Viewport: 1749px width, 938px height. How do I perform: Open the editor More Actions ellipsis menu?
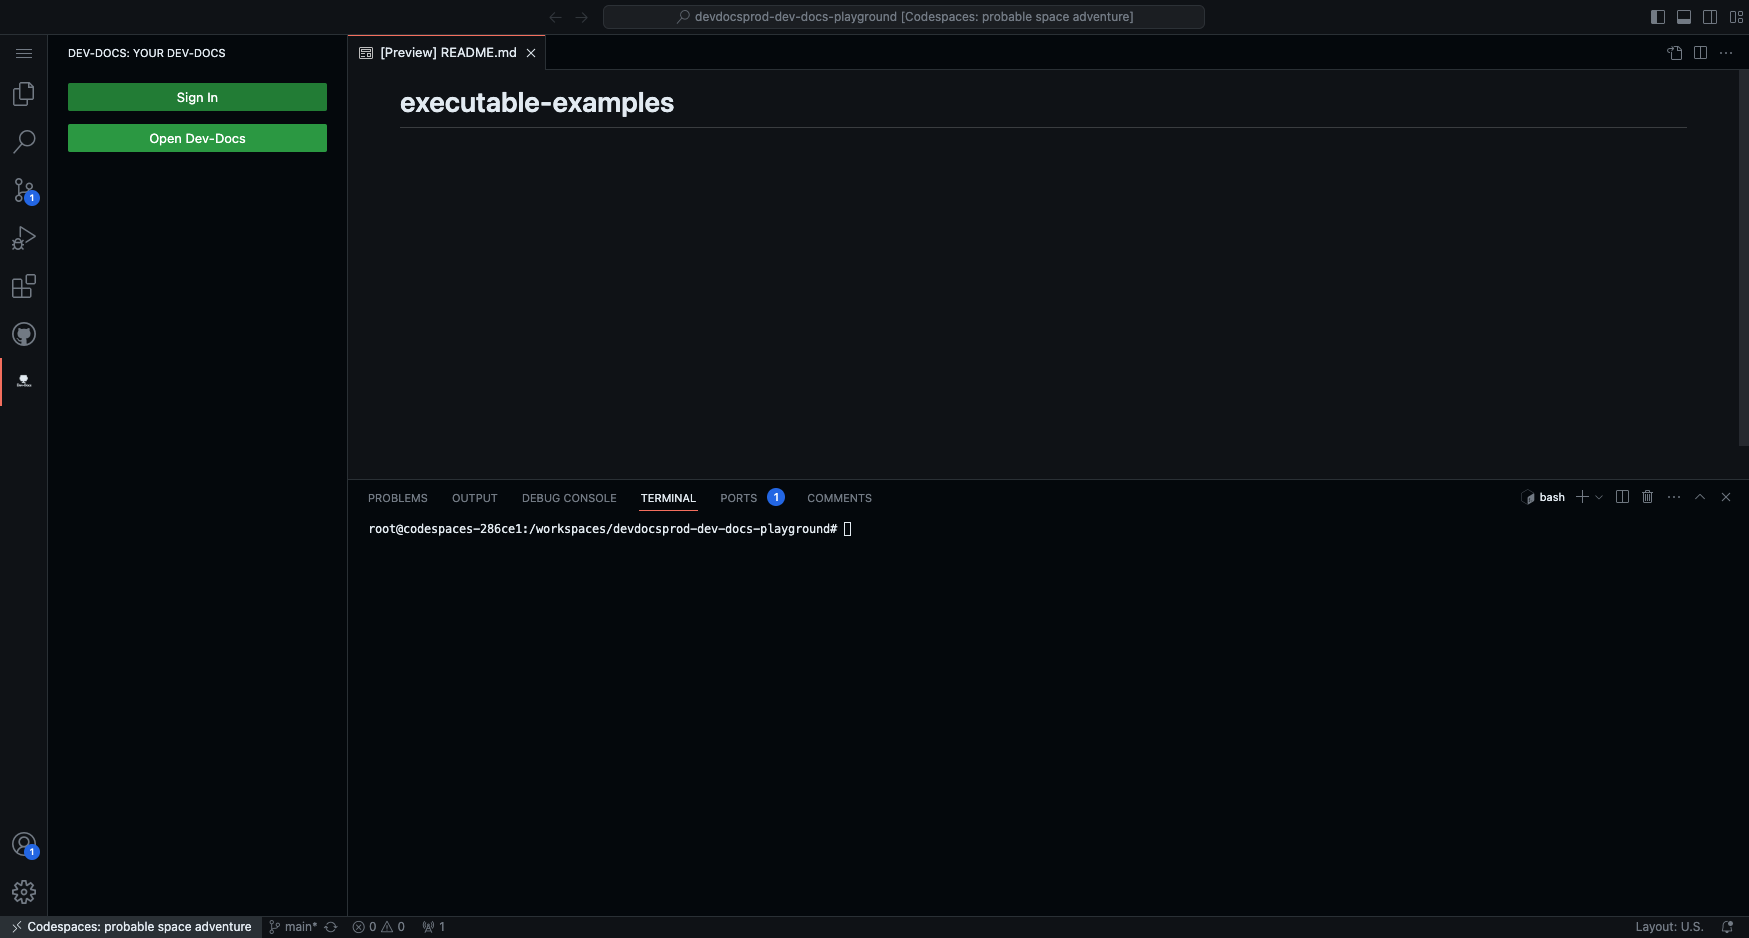tap(1726, 53)
